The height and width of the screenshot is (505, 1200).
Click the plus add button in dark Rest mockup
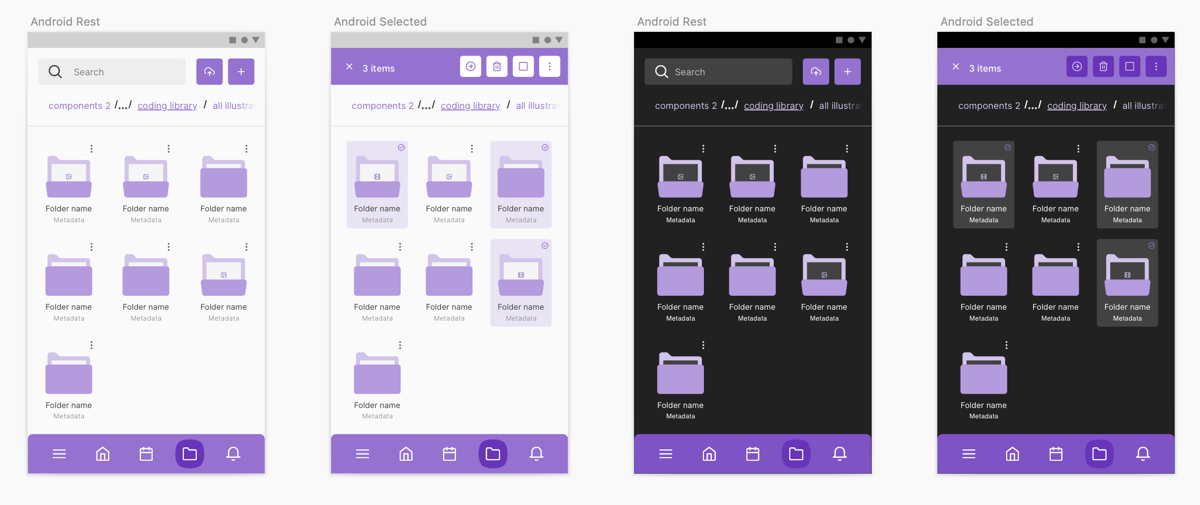coord(848,72)
